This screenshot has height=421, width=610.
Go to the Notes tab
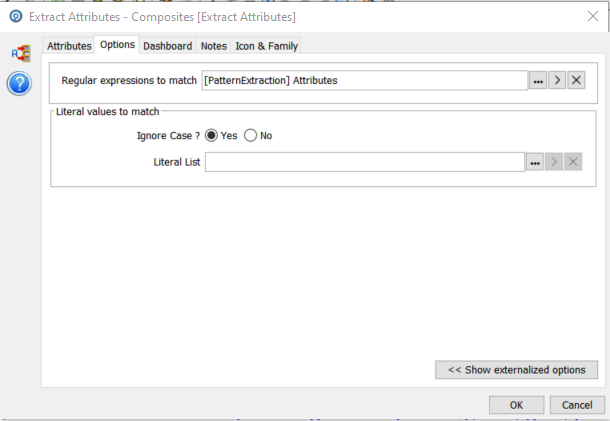(x=214, y=46)
